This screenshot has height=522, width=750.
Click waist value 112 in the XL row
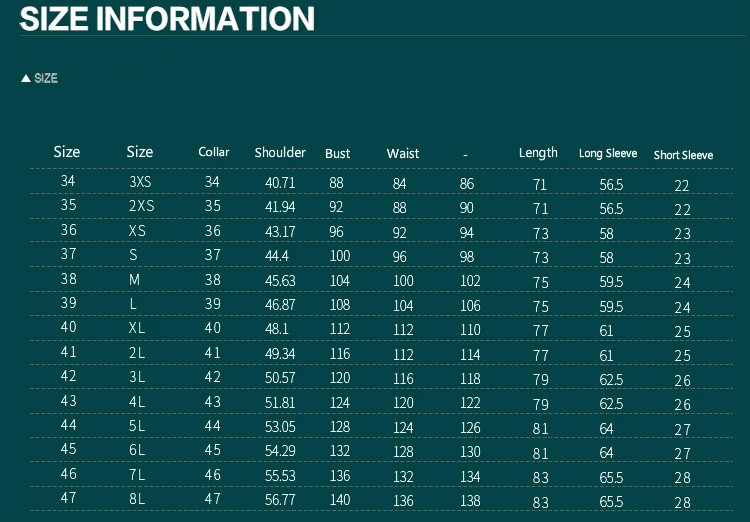point(403,330)
